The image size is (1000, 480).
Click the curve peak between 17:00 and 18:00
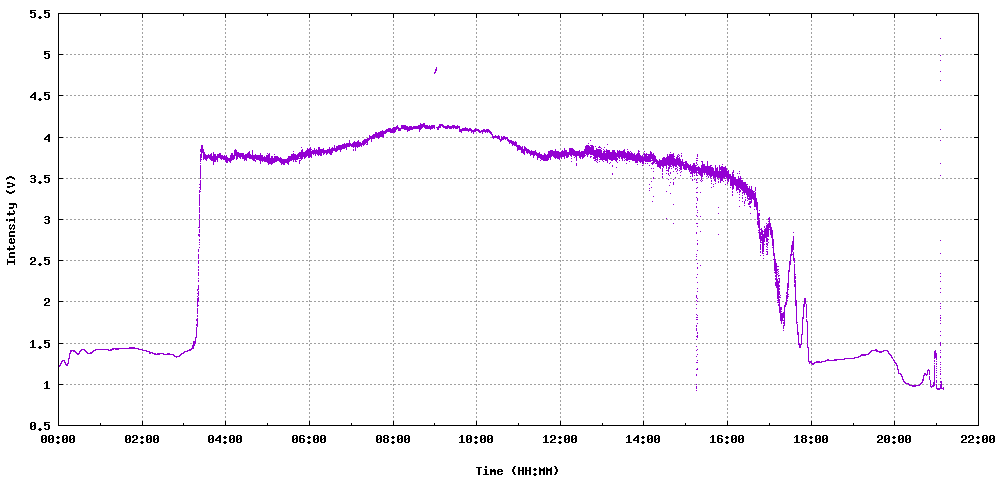pyautogui.click(x=793, y=239)
